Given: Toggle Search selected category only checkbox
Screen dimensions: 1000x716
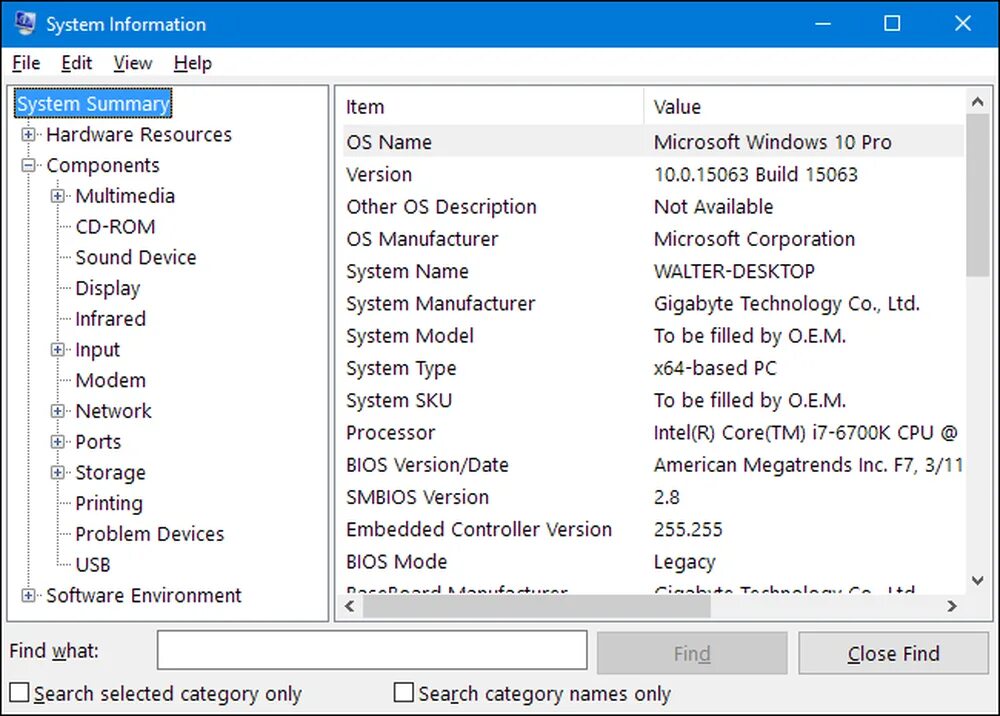Looking at the screenshot, I should pos(19,692).
